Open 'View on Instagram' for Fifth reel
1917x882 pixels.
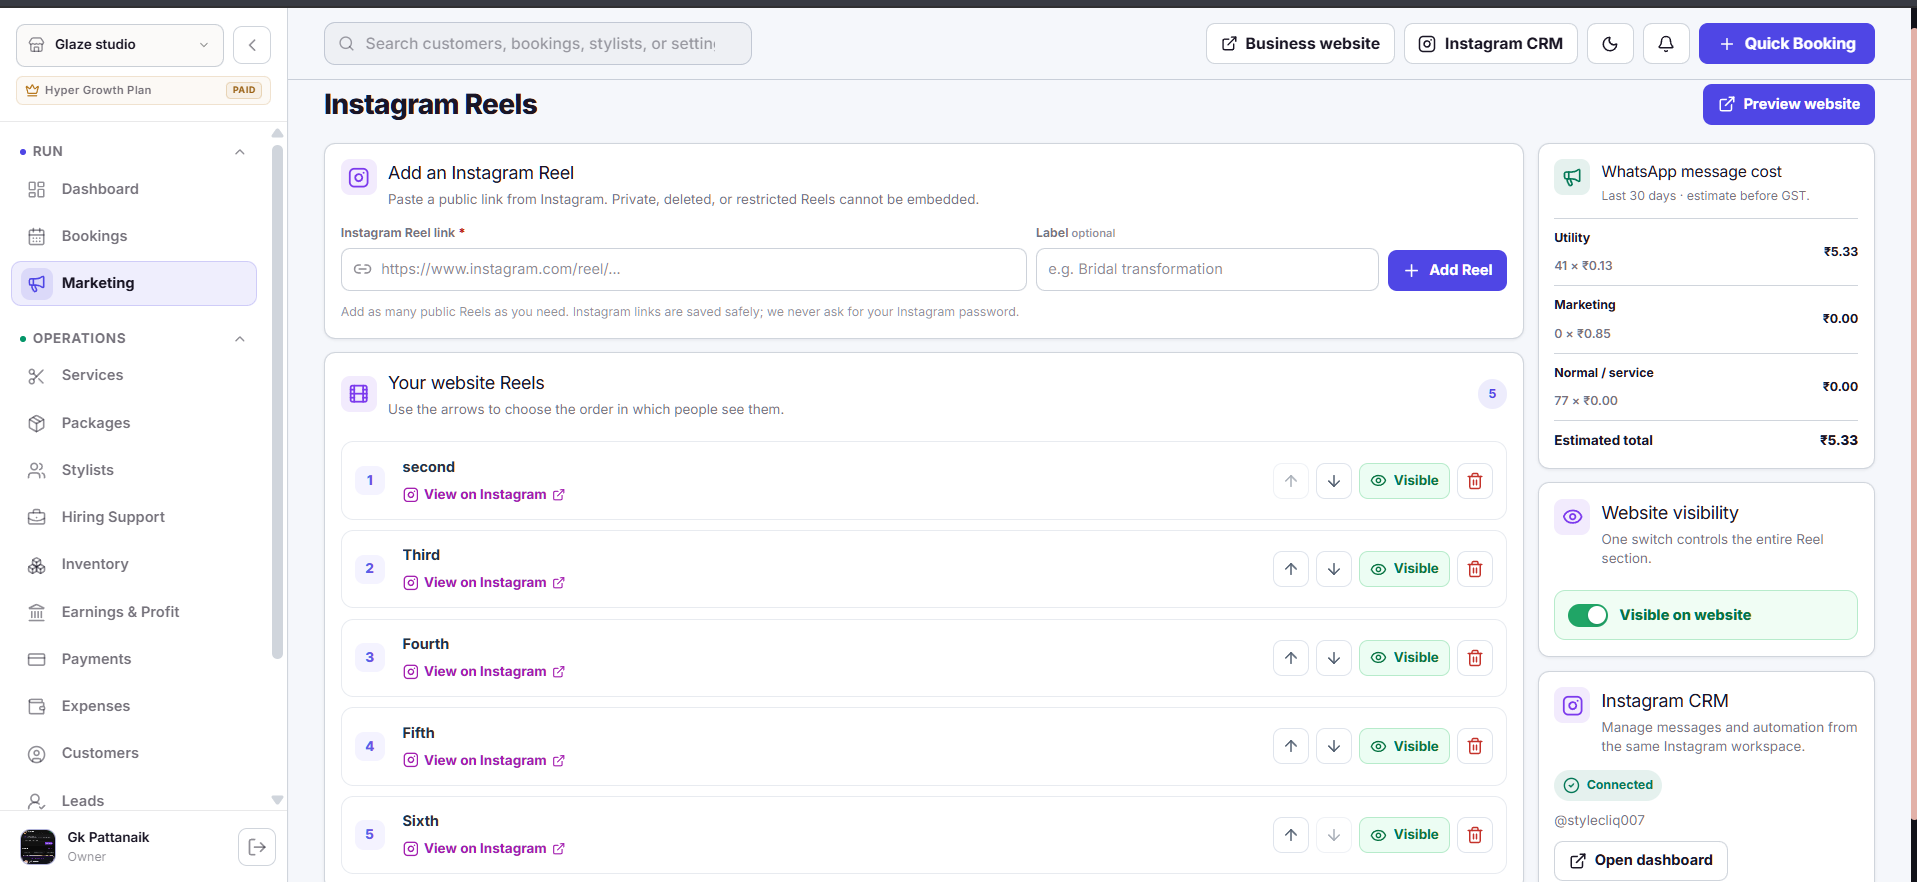click(485, 760)
